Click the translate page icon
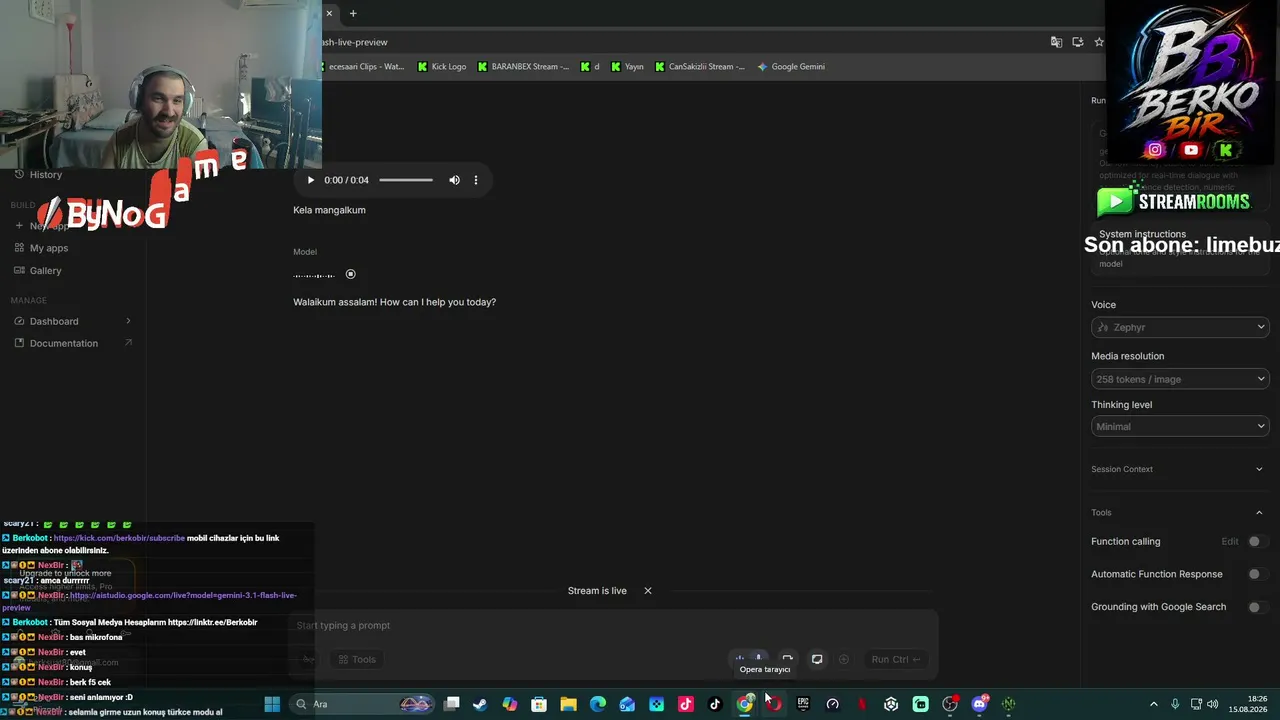Viewport: 1280px width, 720px height. (1056, 42)
